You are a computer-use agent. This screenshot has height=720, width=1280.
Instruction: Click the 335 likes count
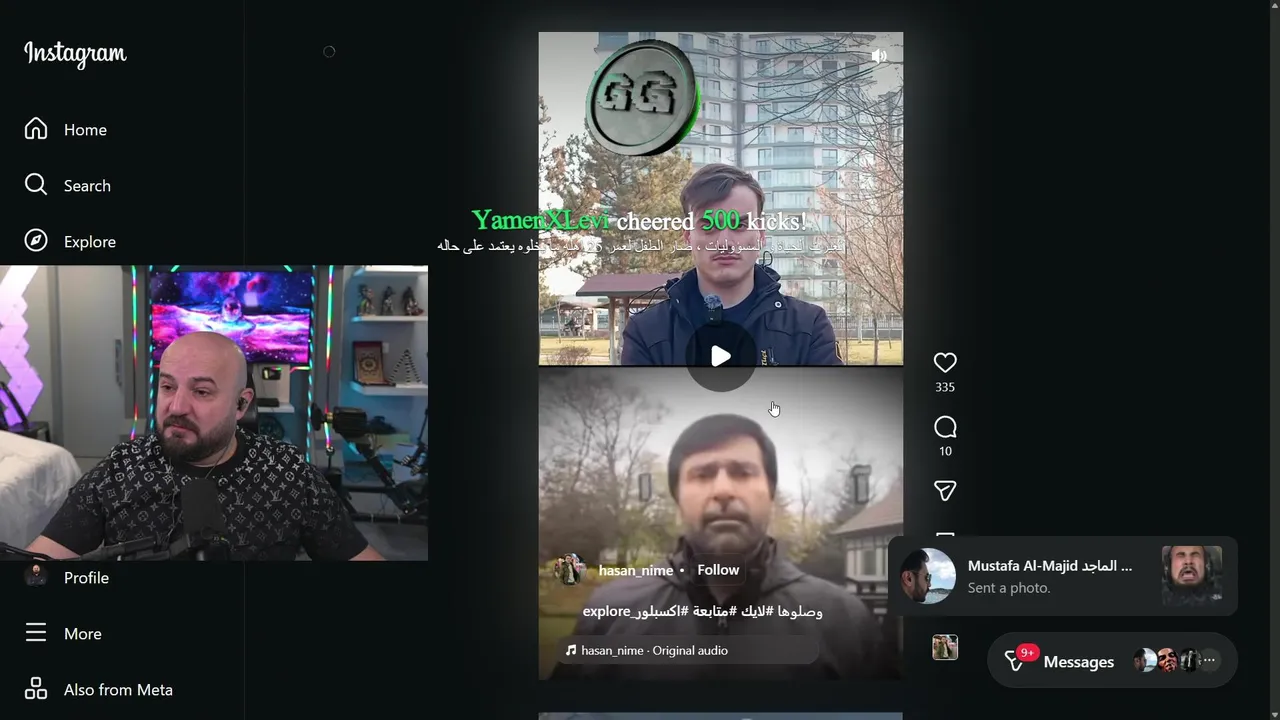coord(945,388)
